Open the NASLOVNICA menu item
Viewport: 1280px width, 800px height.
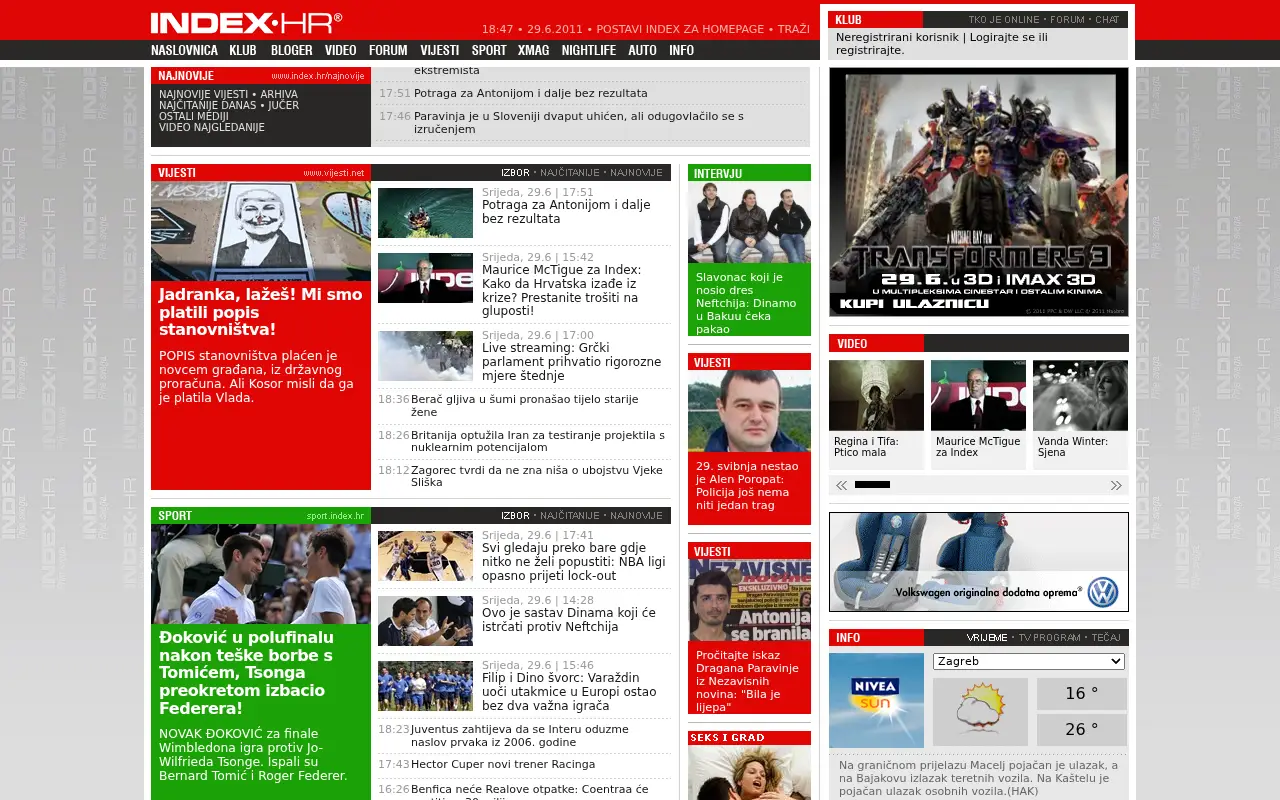(184, 50)
